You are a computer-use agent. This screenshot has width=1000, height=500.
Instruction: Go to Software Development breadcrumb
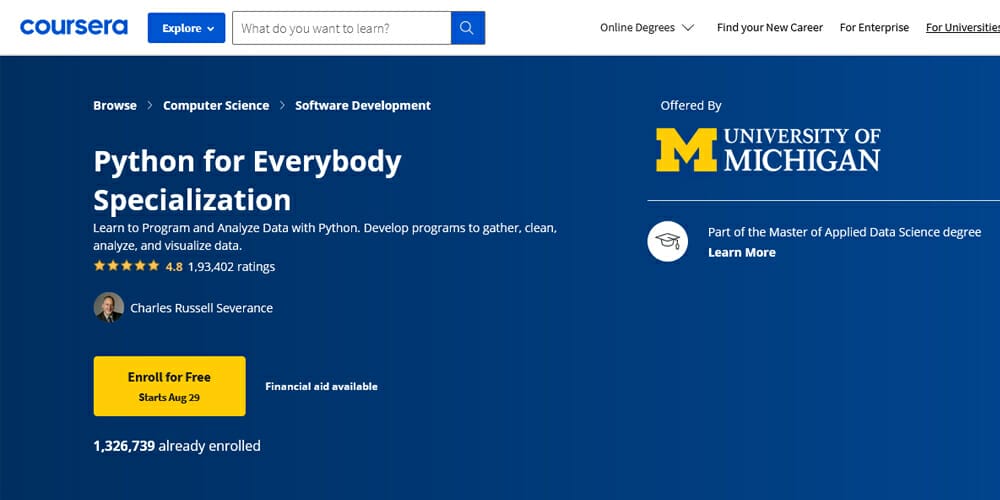coord(363,105)
